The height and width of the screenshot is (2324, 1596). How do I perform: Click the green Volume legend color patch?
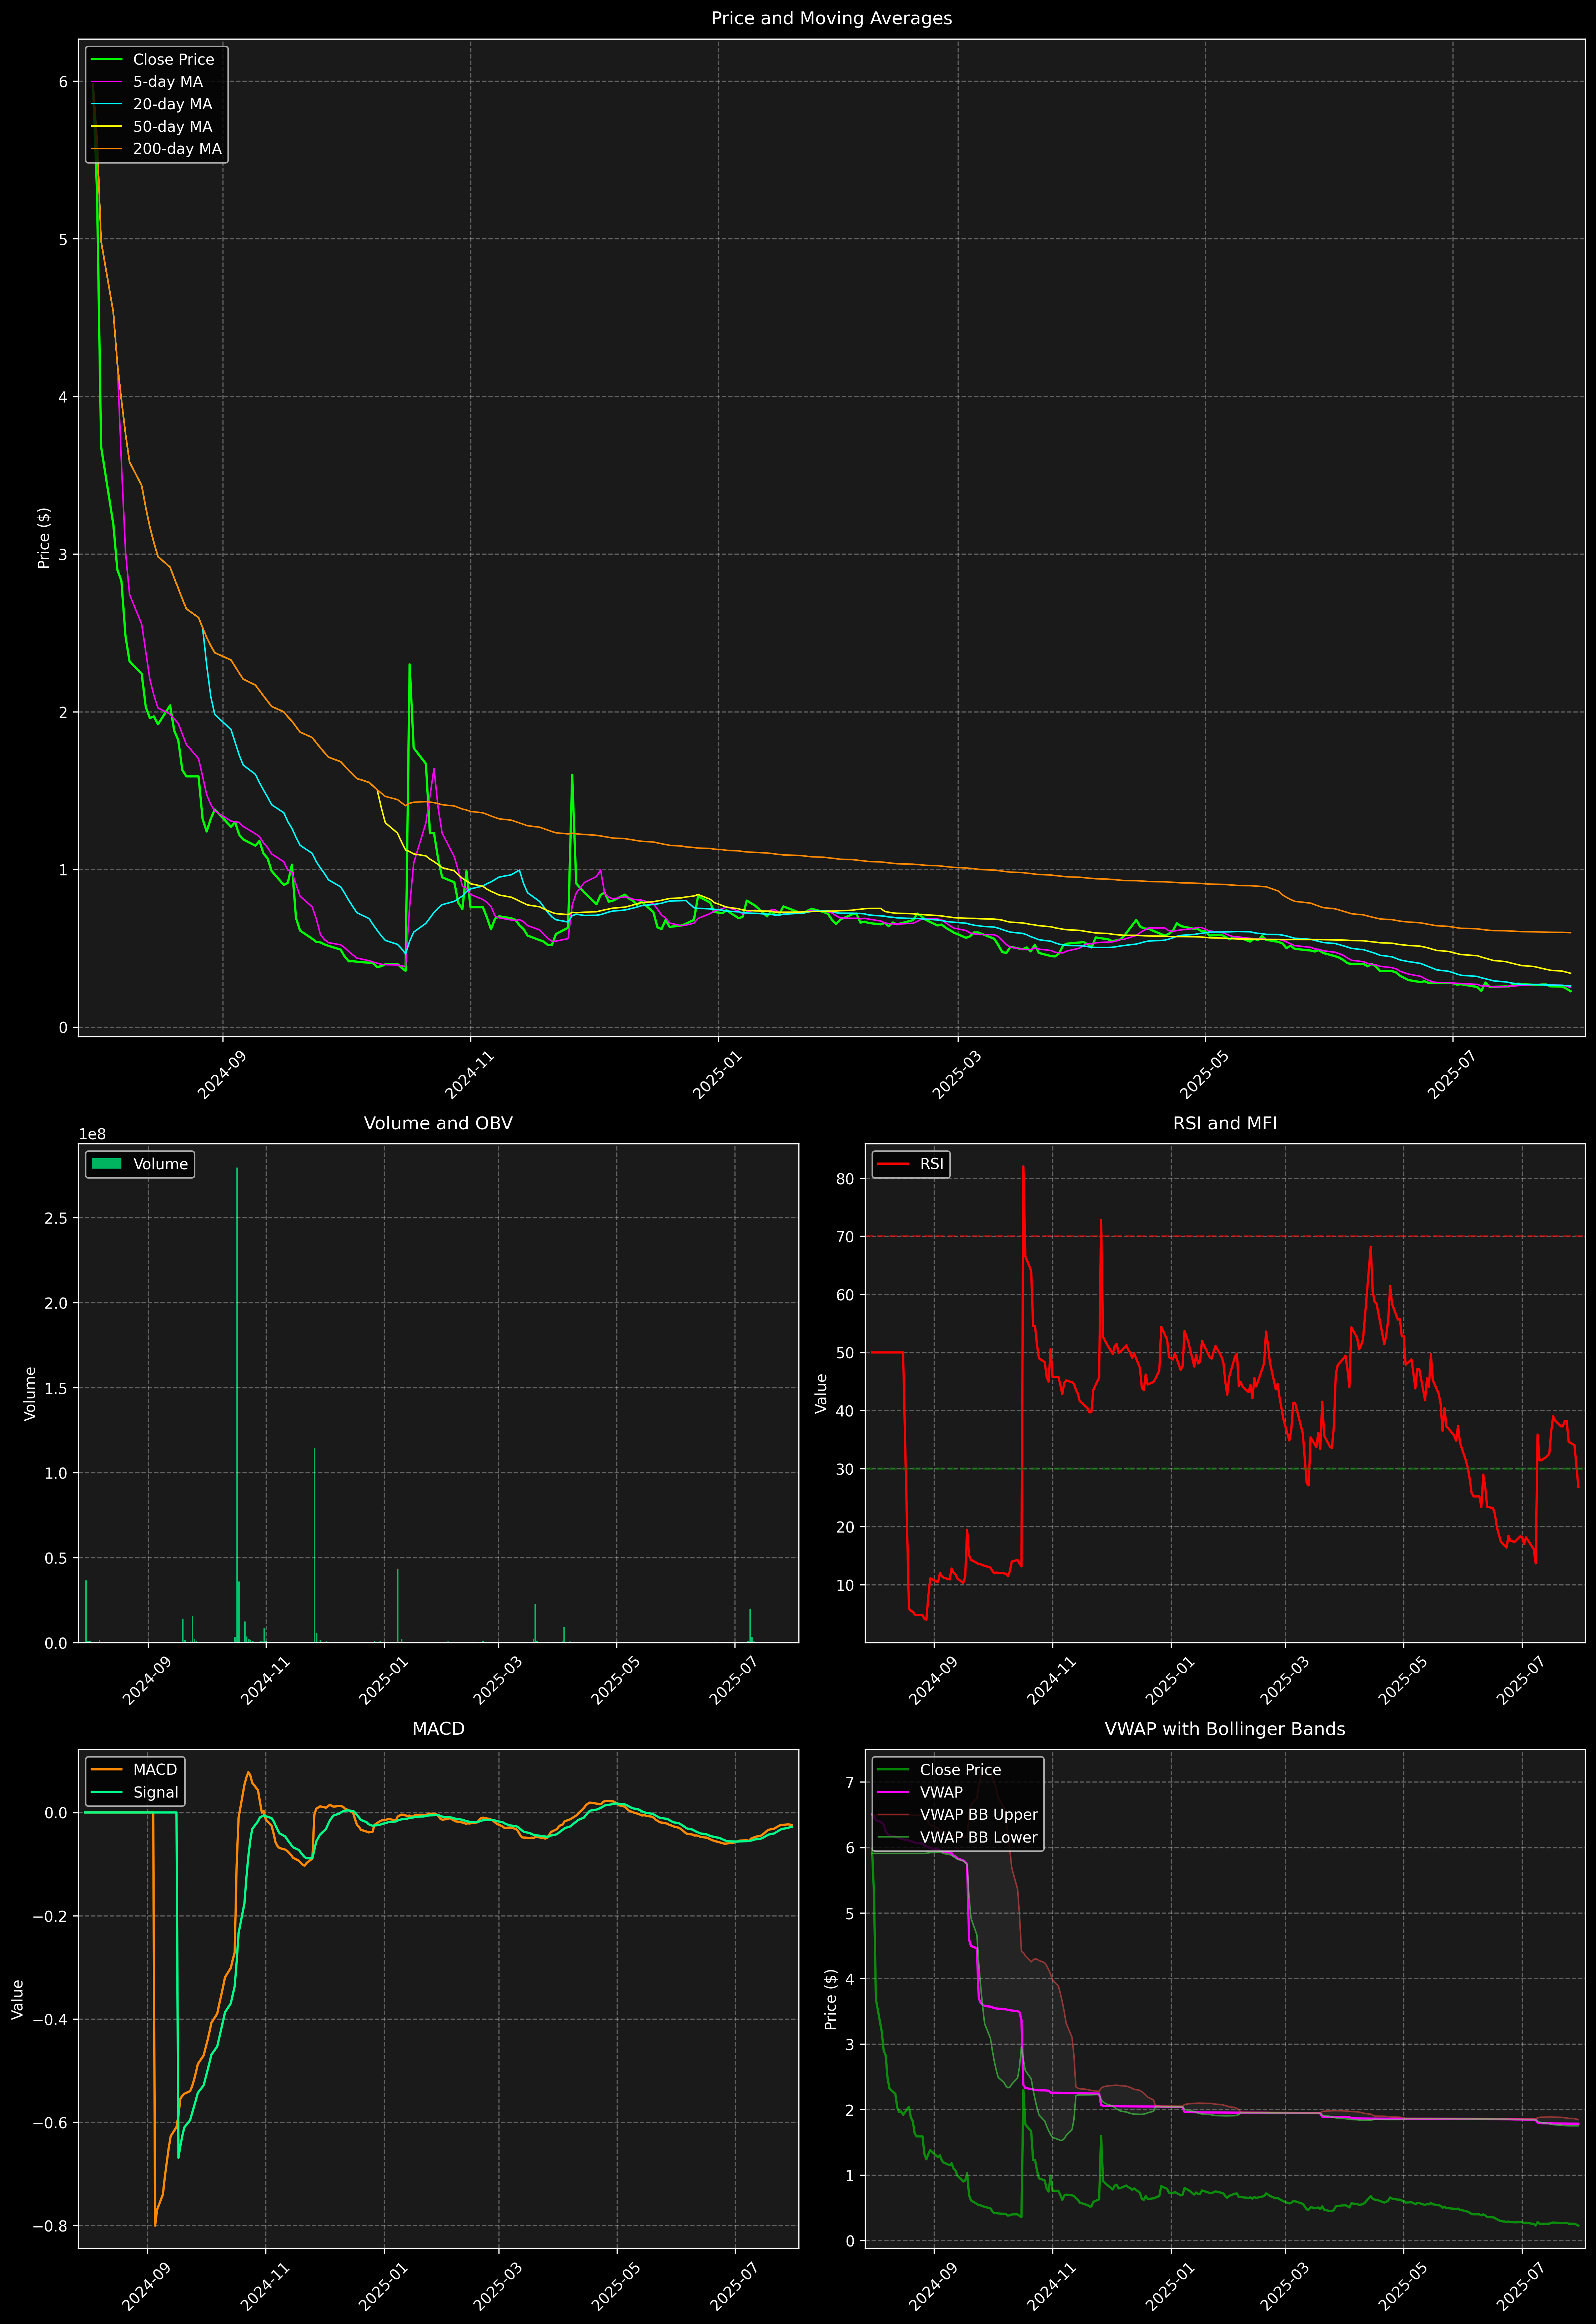106,1164
